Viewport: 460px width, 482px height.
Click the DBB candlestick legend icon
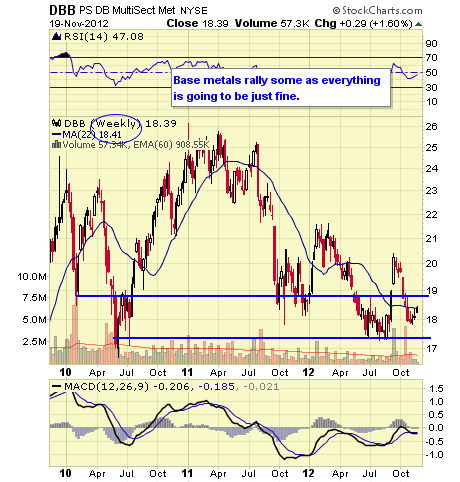56,124
